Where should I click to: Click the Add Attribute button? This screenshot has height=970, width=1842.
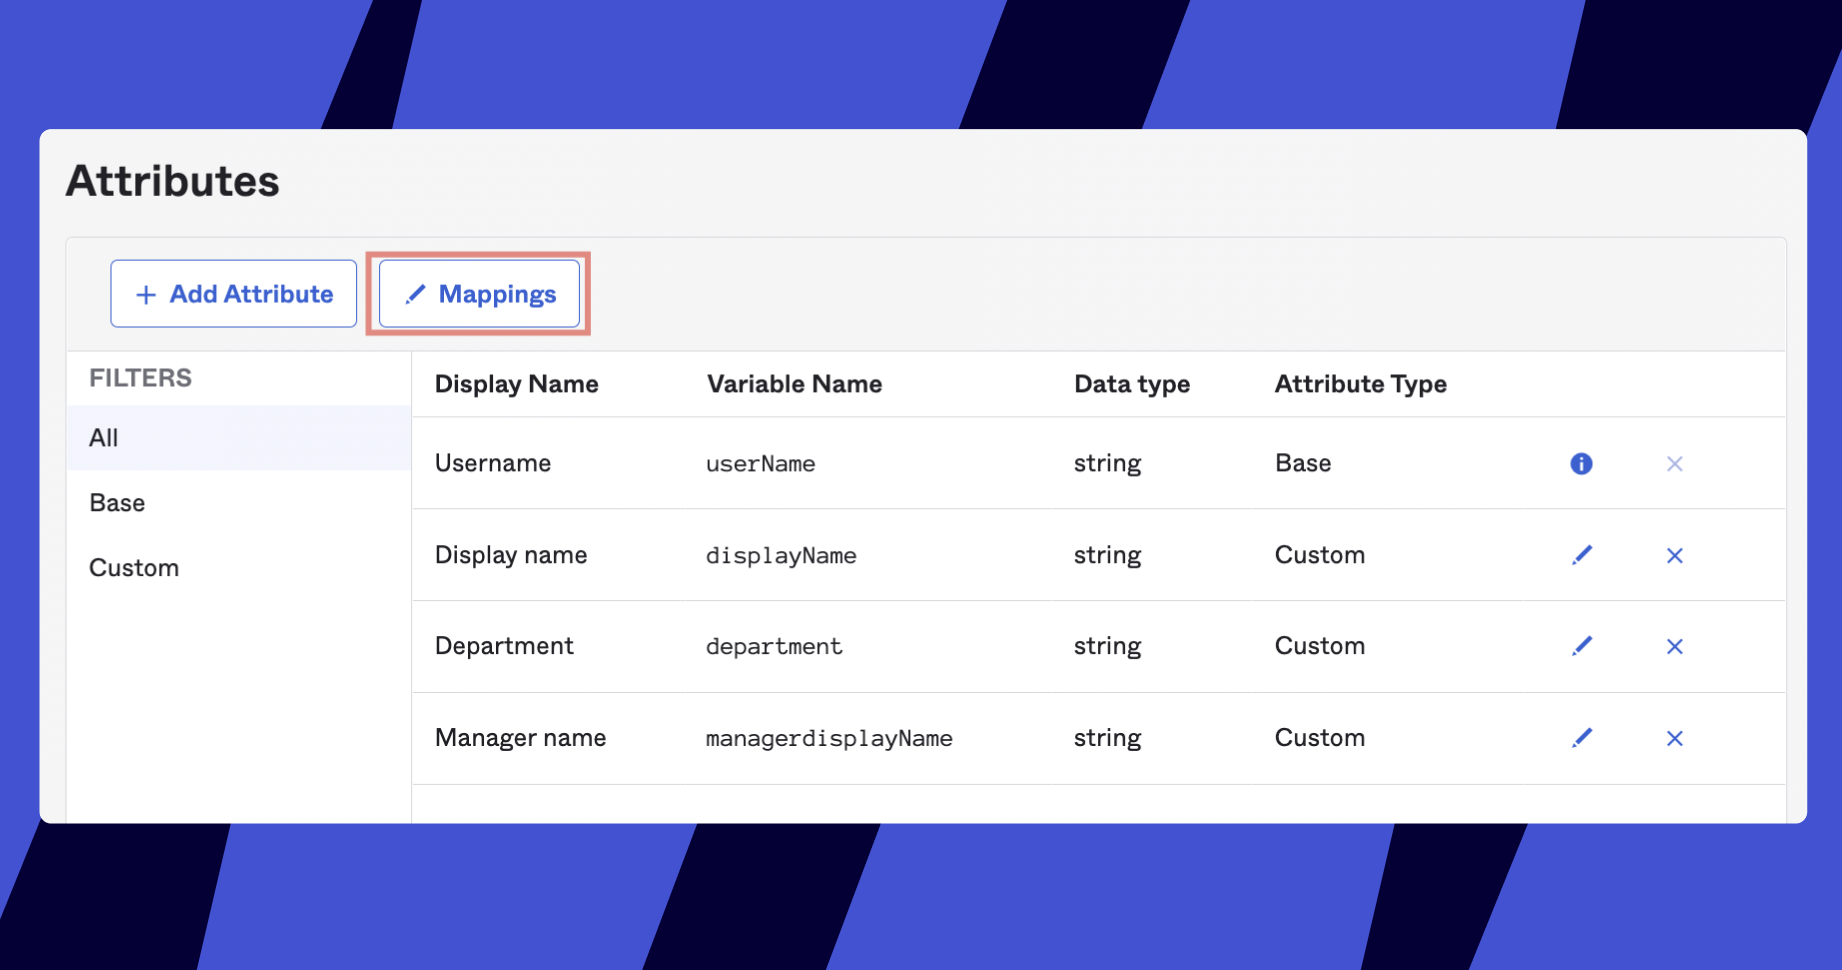(234, 294)
